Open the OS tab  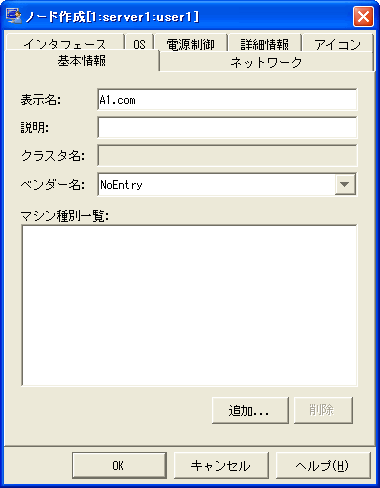(x=139, y=43)
